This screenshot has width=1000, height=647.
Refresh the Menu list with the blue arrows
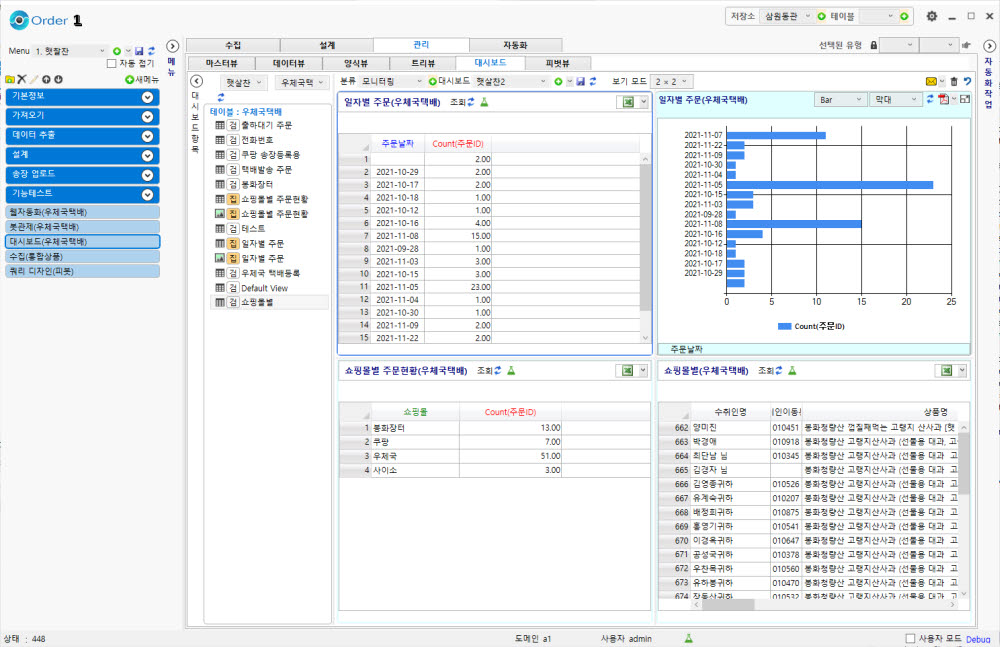point(151,51)
